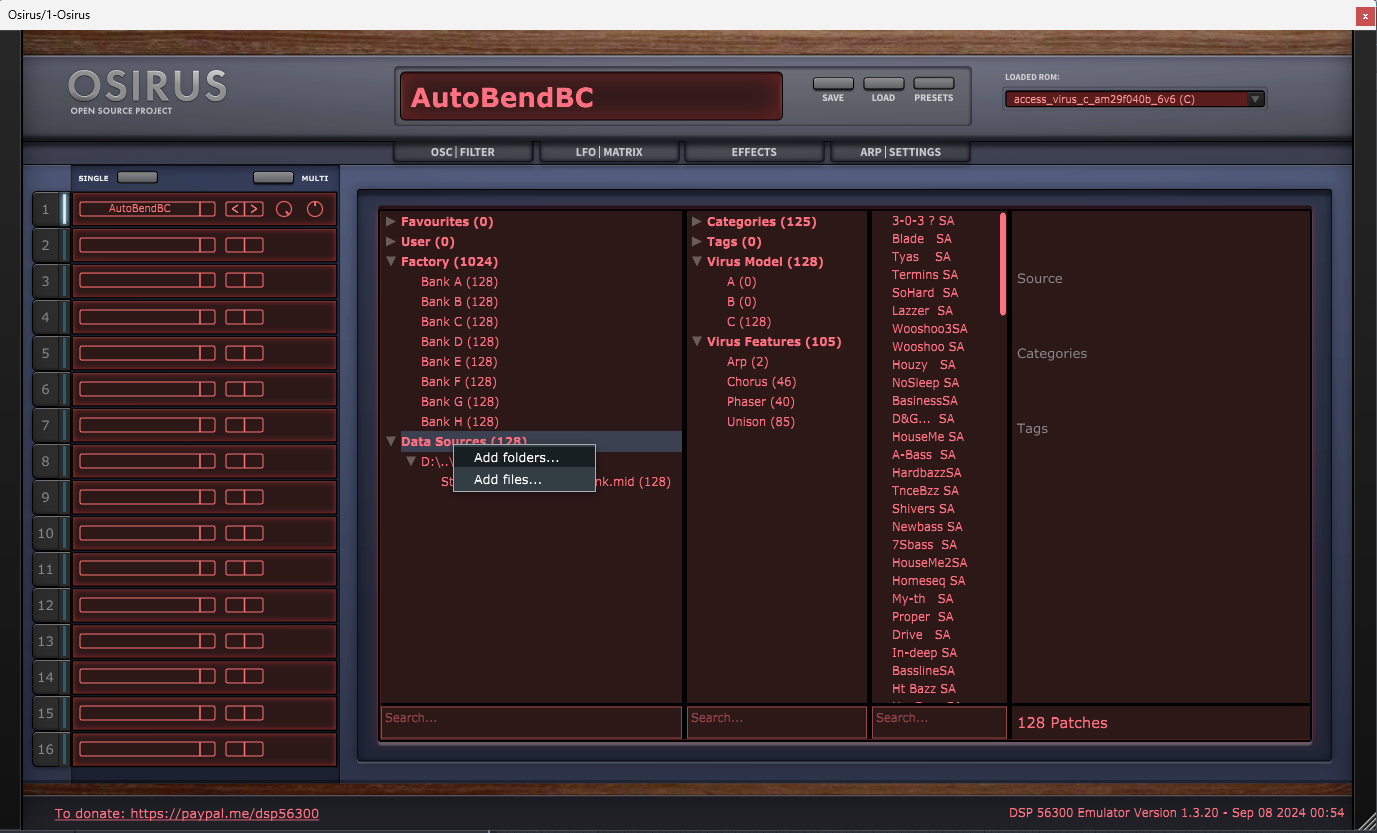Expand the Tags (0) node

click(x=697, y=242)
